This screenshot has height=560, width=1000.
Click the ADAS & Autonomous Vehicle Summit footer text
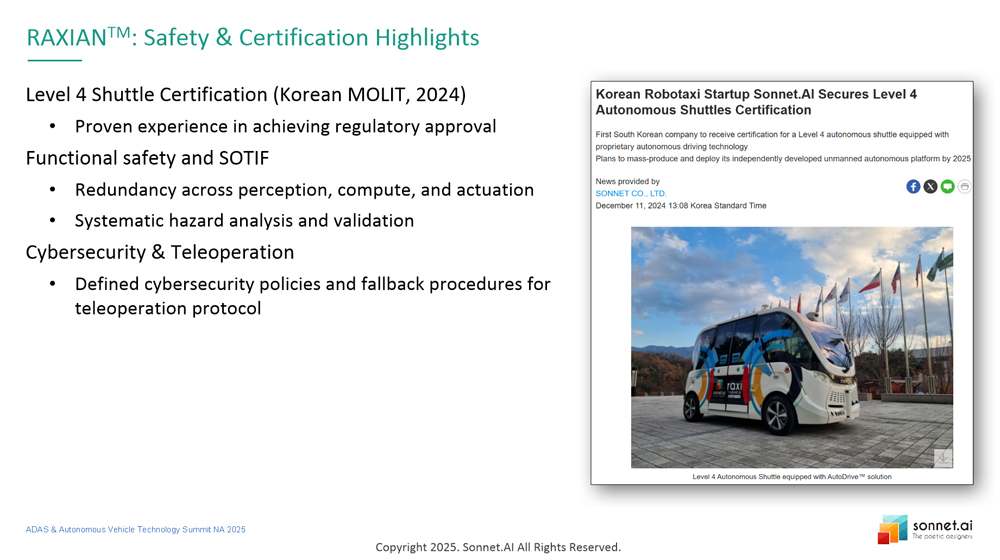[x=135, y=529]
